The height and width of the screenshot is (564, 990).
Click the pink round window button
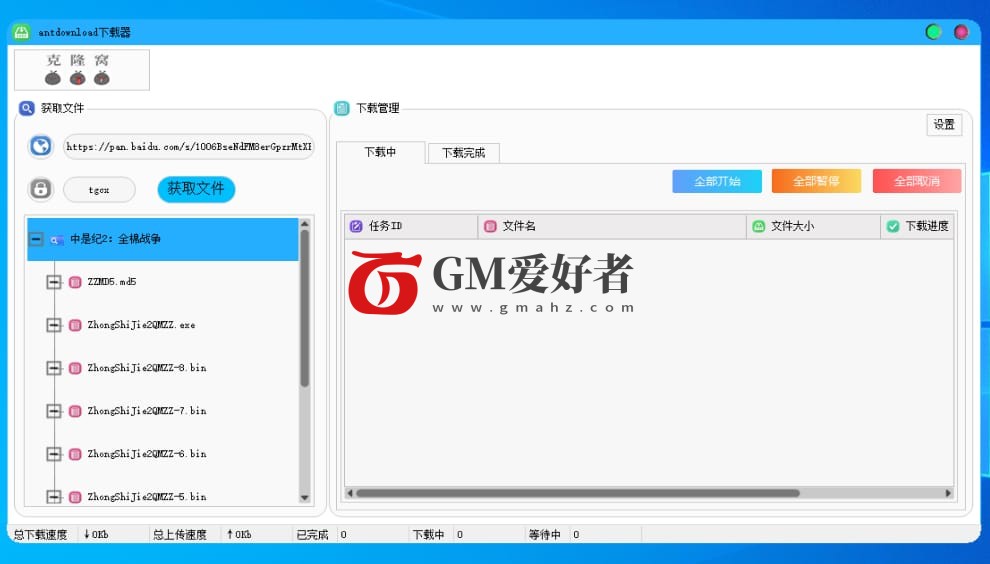pyautogui.click(x=961, y=32)
